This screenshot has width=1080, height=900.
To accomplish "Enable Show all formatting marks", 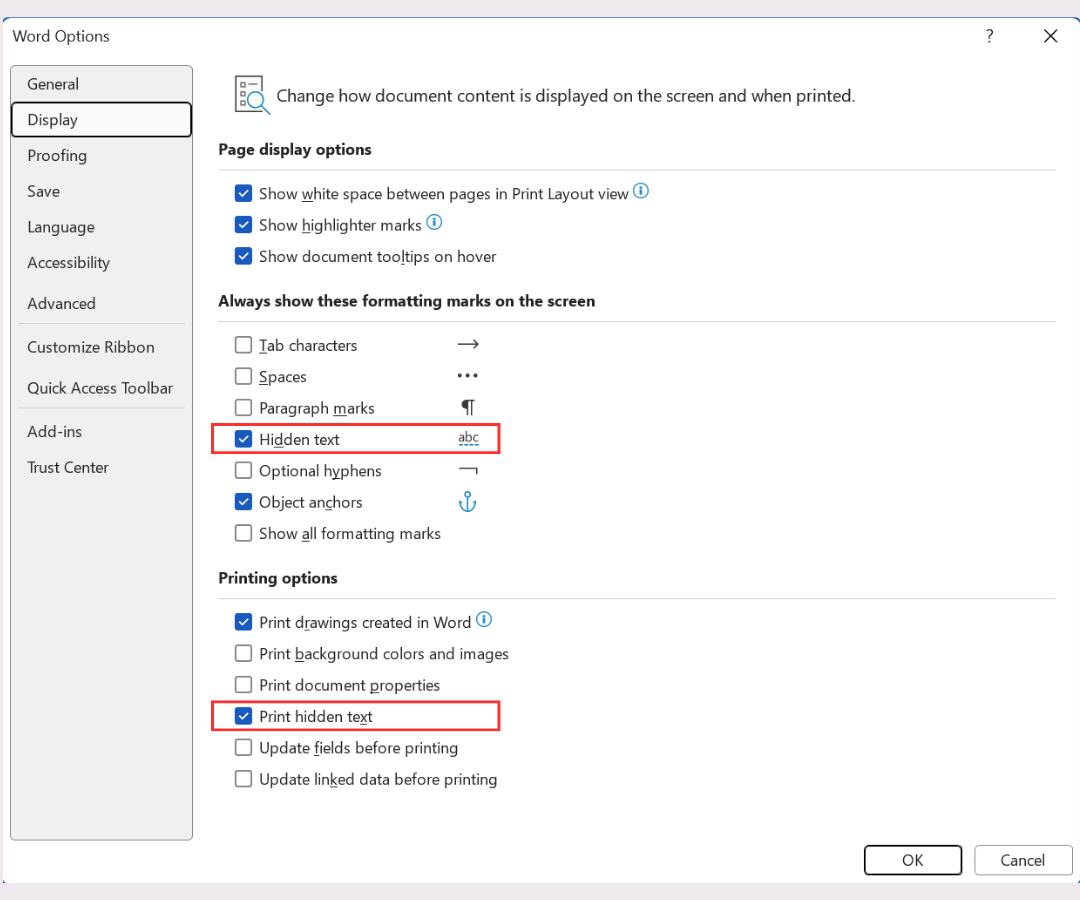I will point(243,534).
